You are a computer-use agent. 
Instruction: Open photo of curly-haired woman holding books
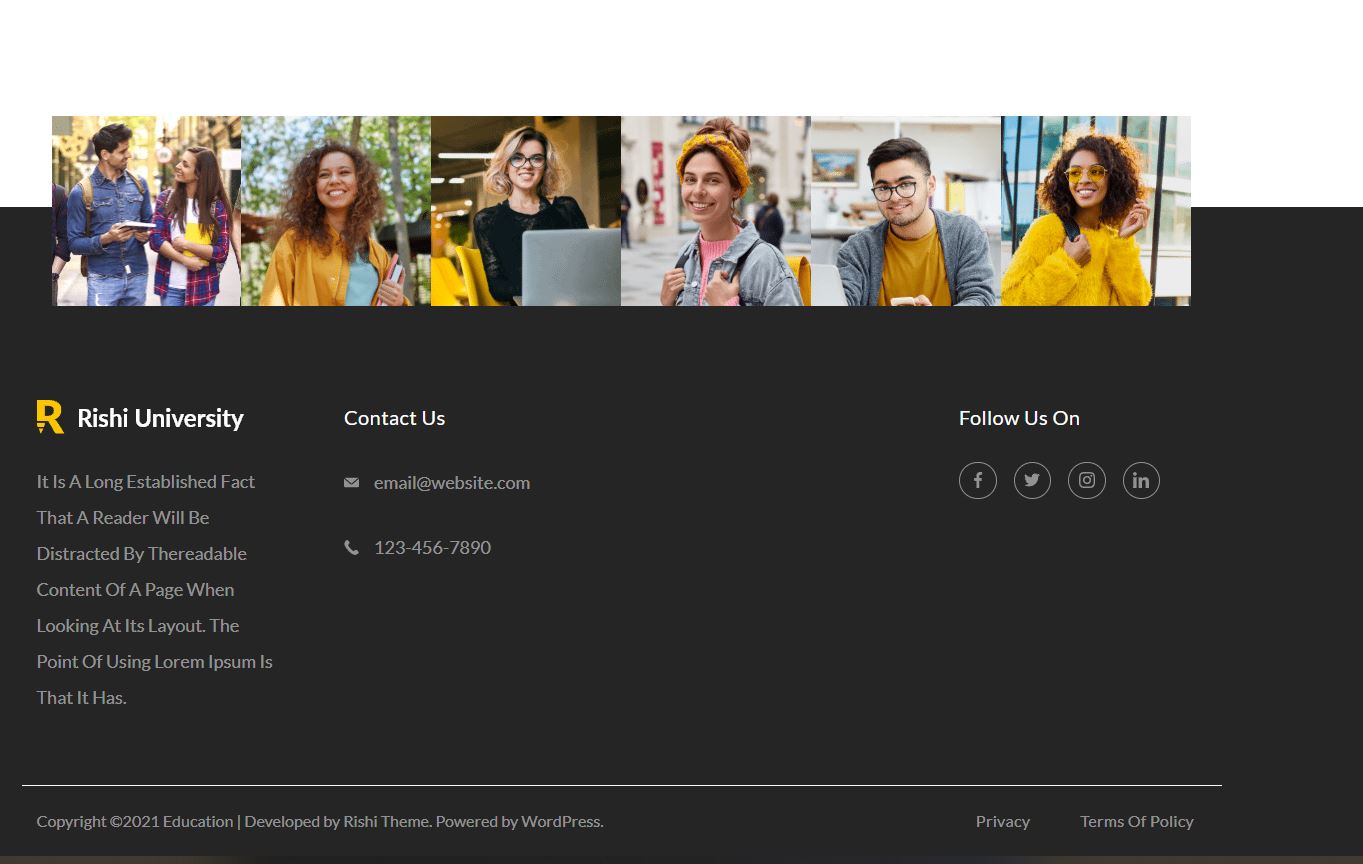[x=336, y=211]
